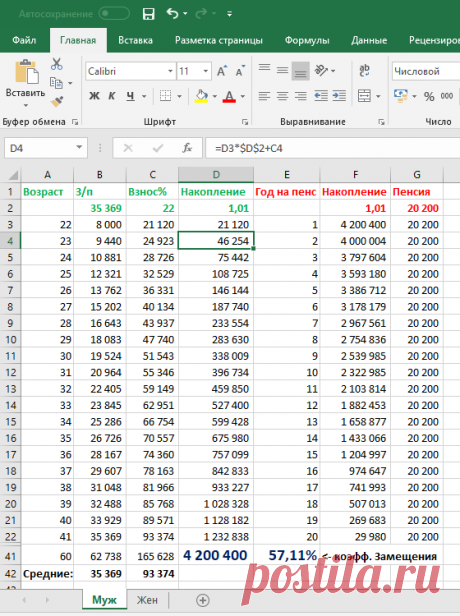This screenshot has width=460, height=616.
Task: Align text left
Action: pyautogui.click(x=264, y=96)
